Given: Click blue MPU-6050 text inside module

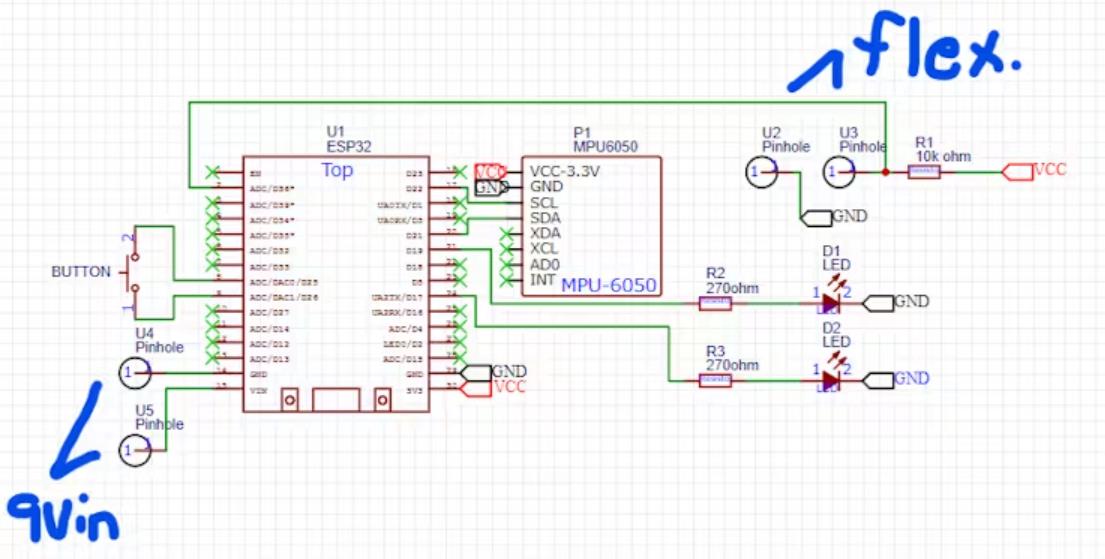Looking at the screenshot, I should pyautogui.click(x=608, y=285).
